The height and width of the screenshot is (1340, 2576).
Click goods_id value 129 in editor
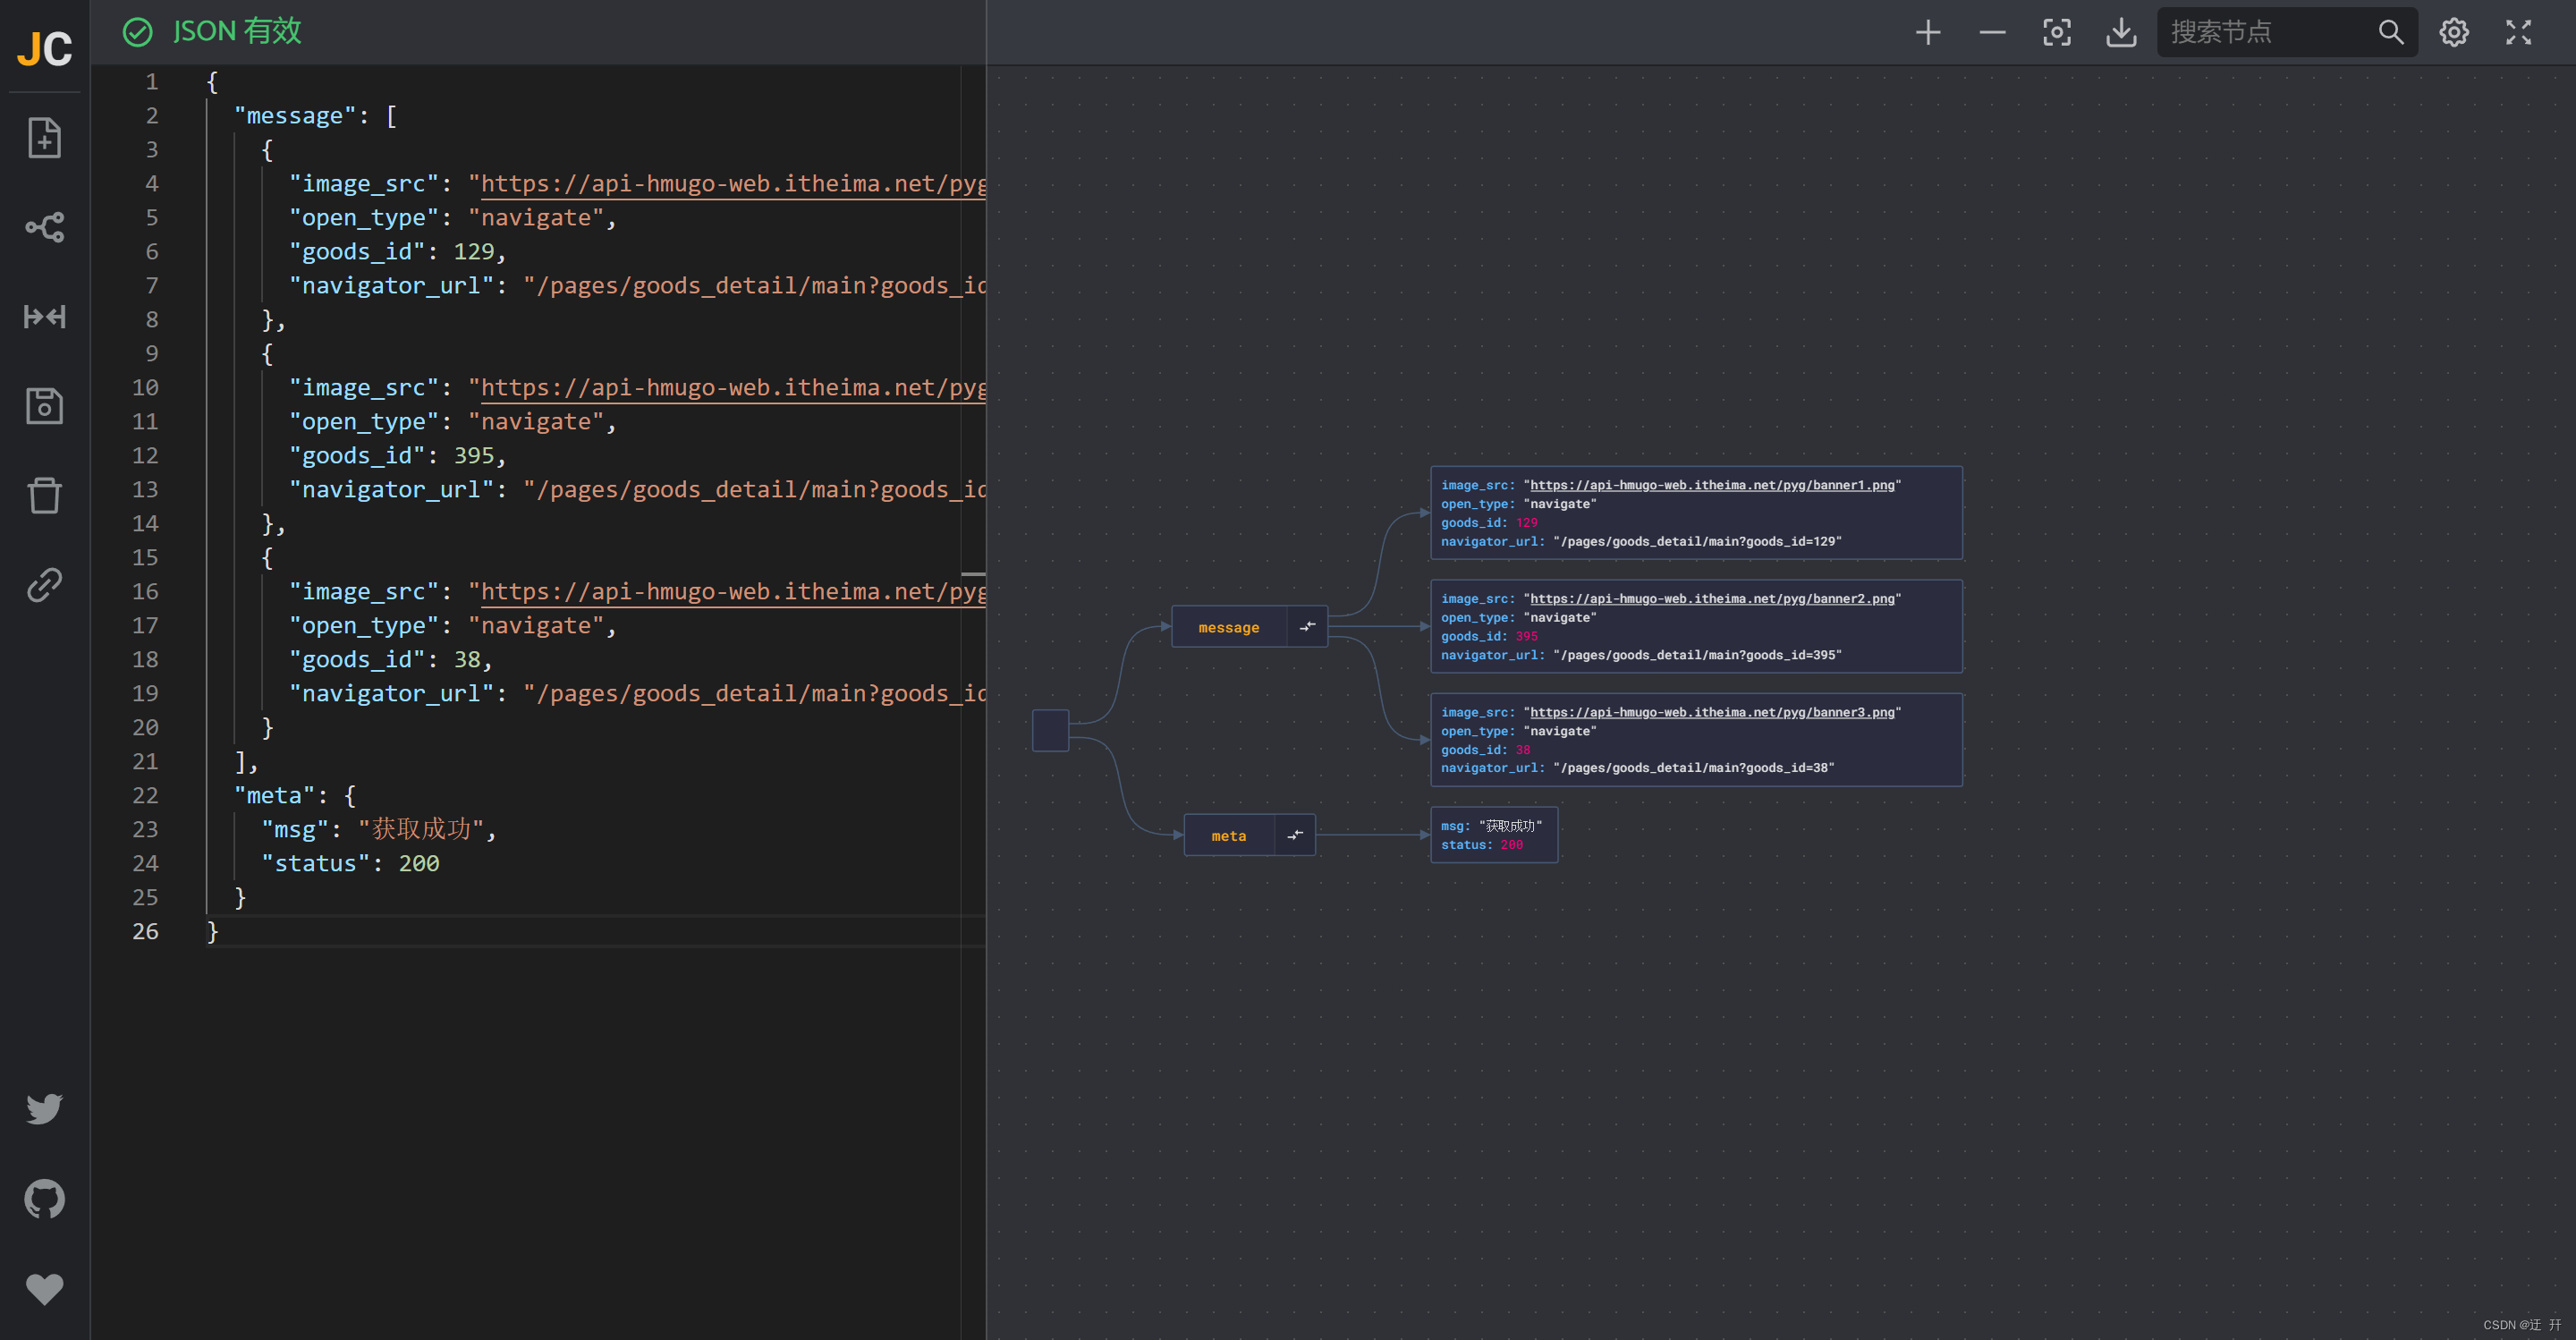[x=474, y=251]
